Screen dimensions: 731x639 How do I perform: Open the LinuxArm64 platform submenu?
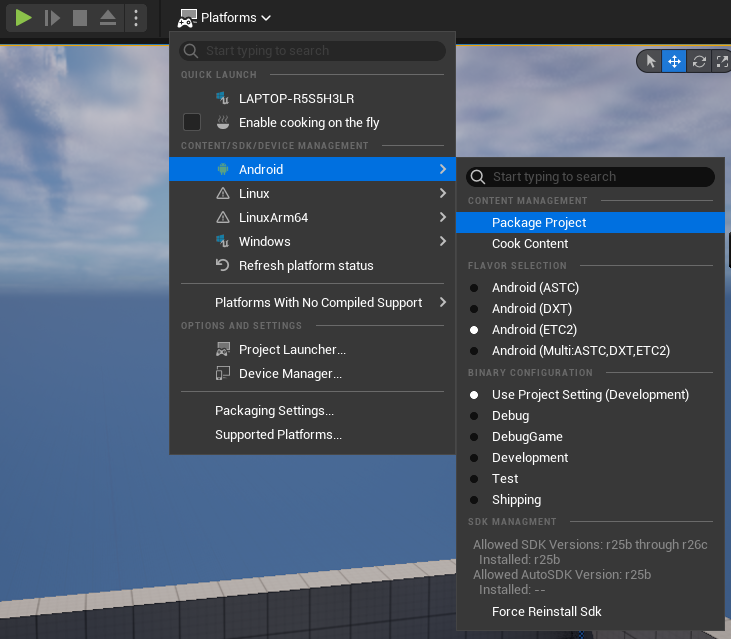pyautogui.click(x=312, y=217)
